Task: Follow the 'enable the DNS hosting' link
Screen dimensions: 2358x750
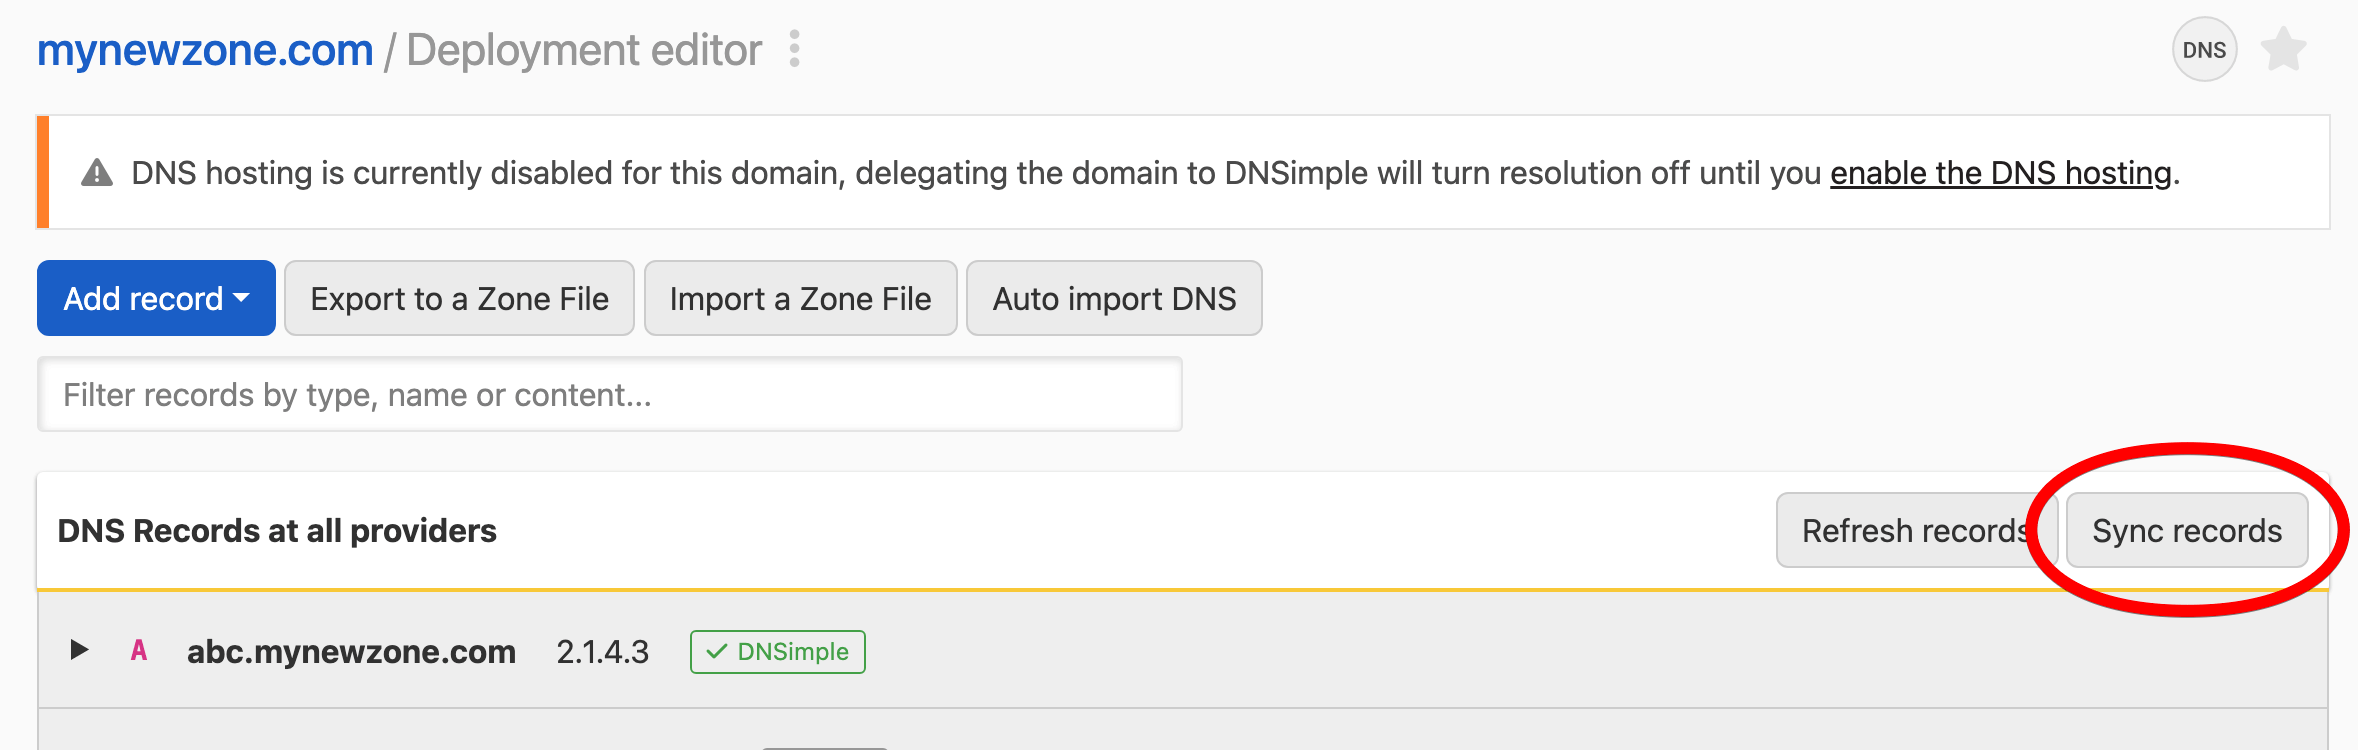Action: [2000, 173]
